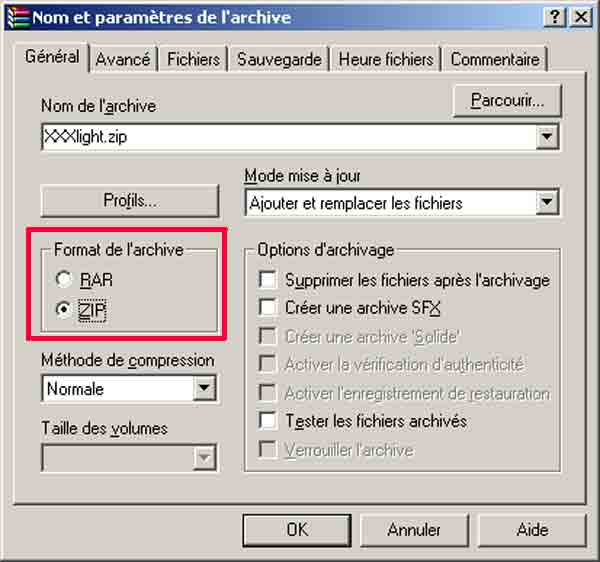600x562 pixels.
Task: Open the Commentaire tab
Action: pyautogui.click(x=495, y=59)
